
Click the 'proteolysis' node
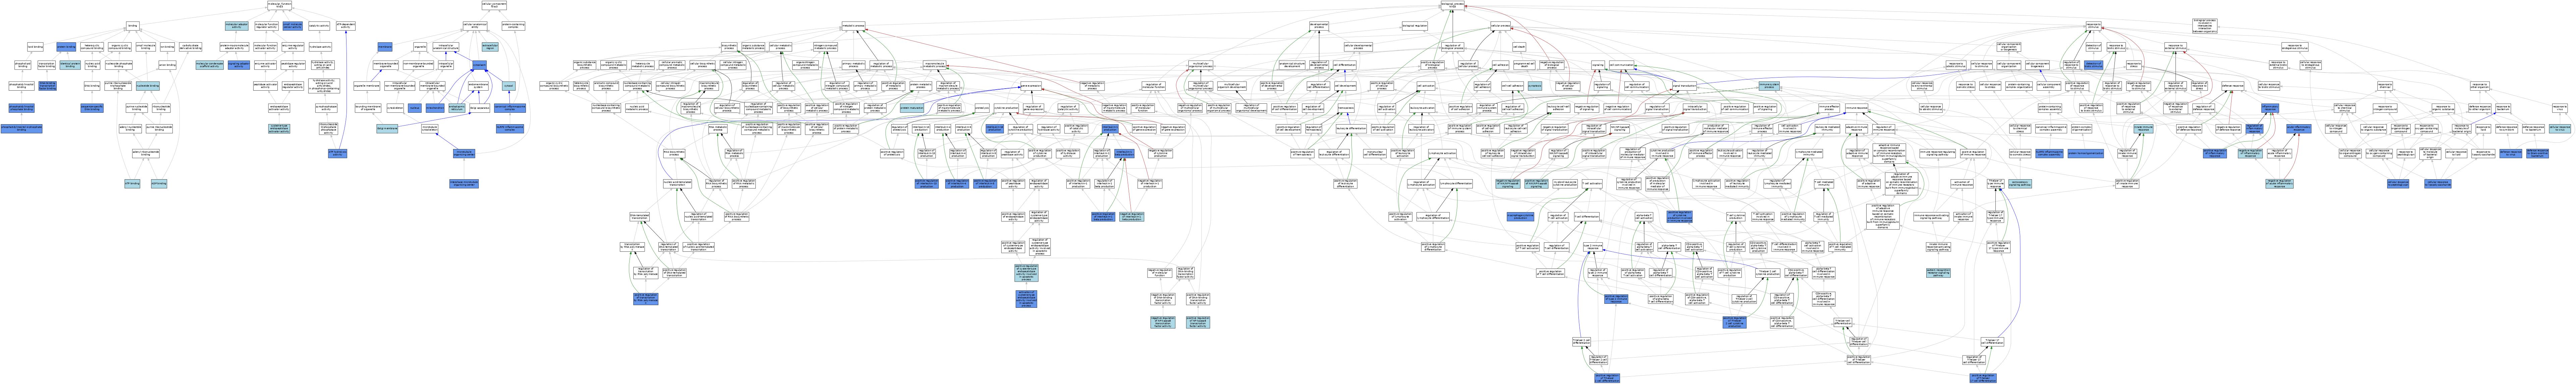(x=982, y=108)
